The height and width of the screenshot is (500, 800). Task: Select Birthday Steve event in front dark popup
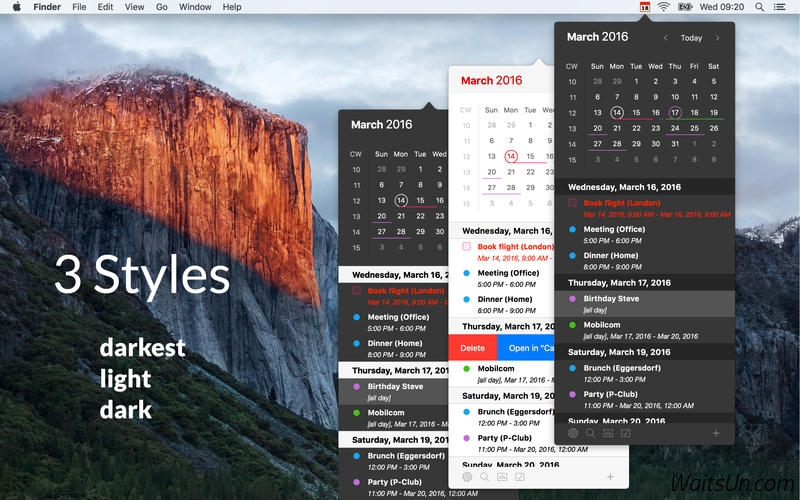pos(644,304)
